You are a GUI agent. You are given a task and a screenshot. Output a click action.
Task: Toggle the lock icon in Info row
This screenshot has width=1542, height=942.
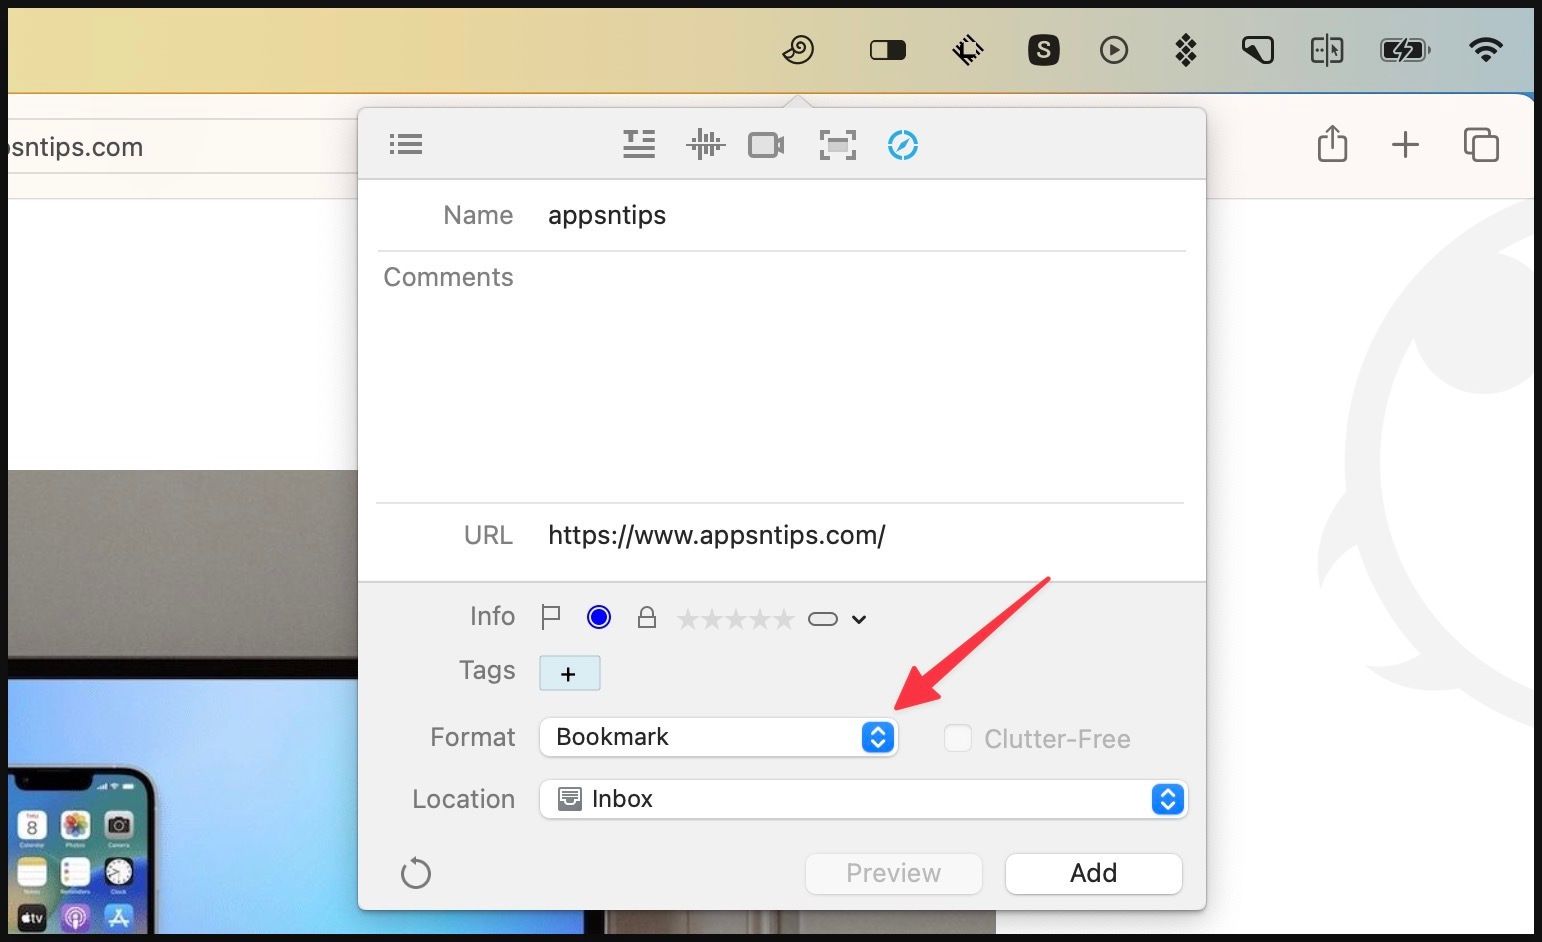[647, 618]
